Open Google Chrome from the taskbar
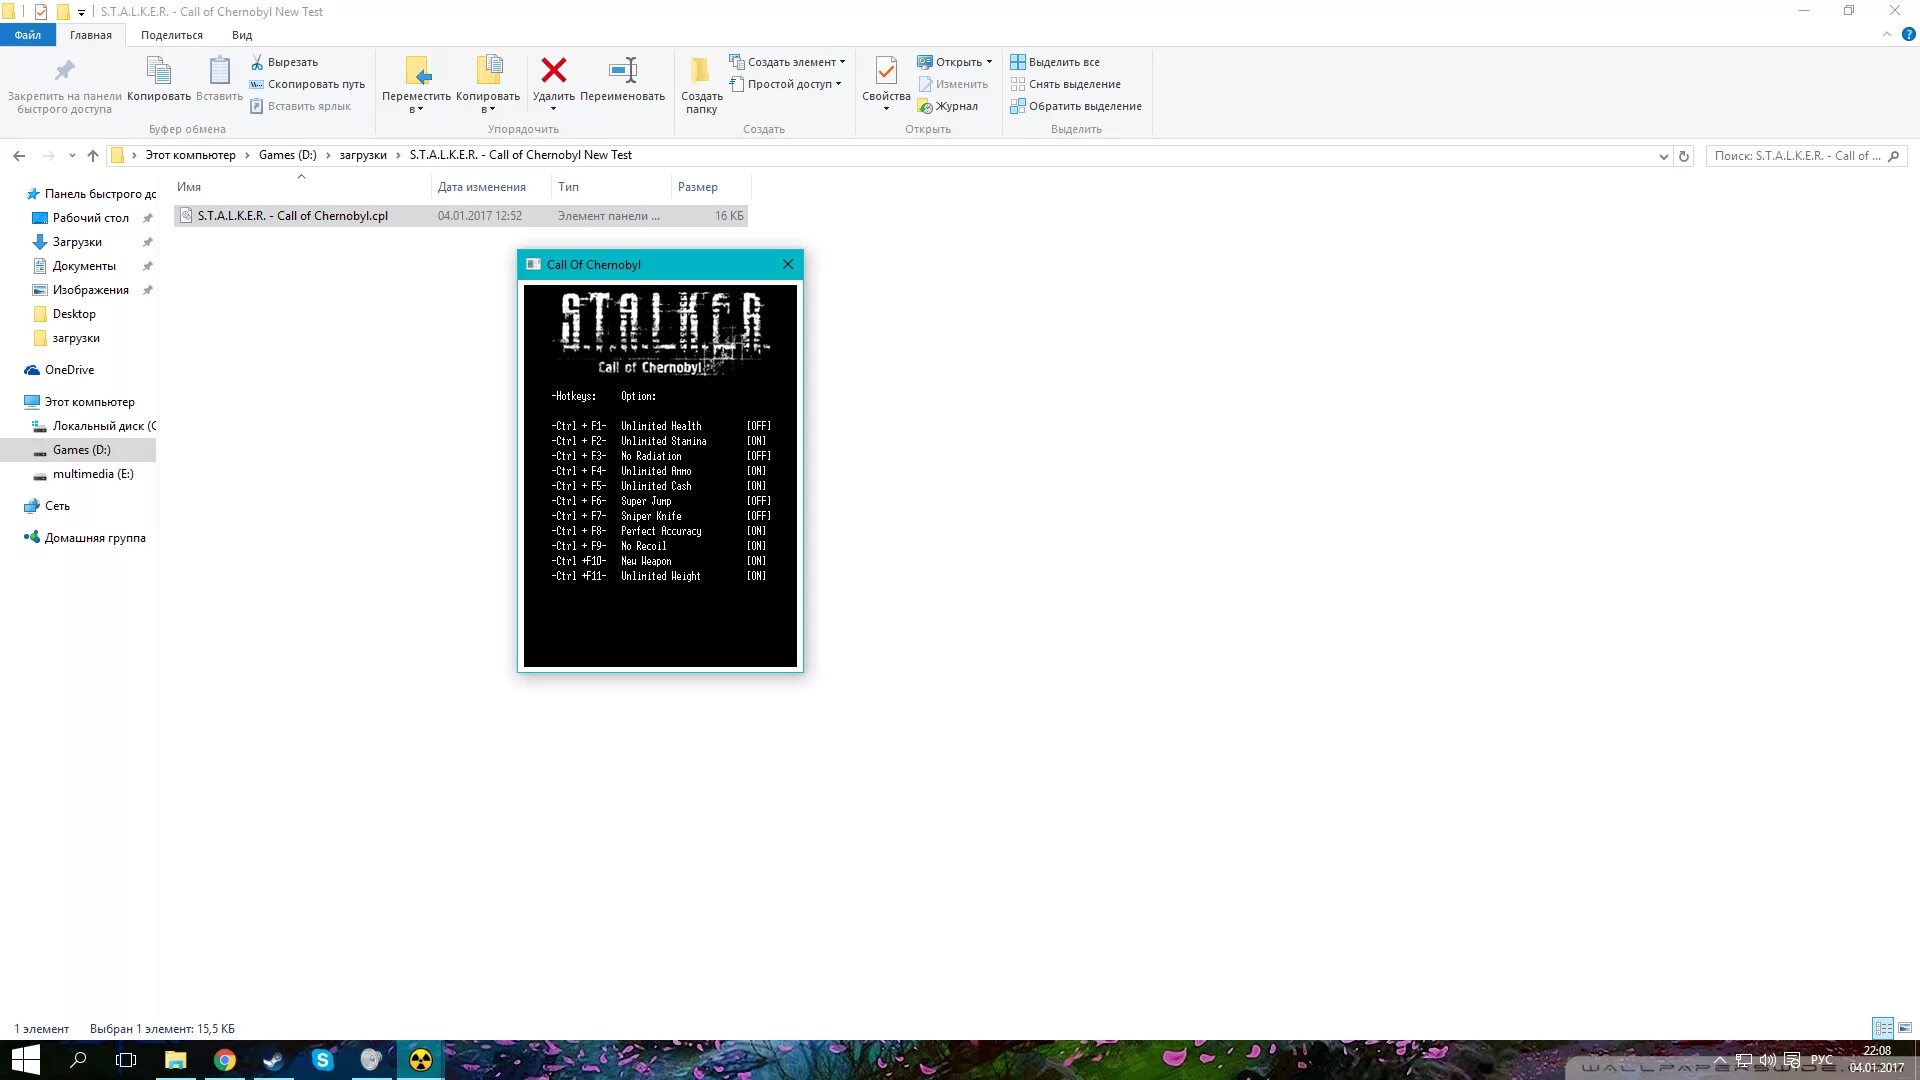This screenshot has height=1080, width=1920. pos(224,1060)
